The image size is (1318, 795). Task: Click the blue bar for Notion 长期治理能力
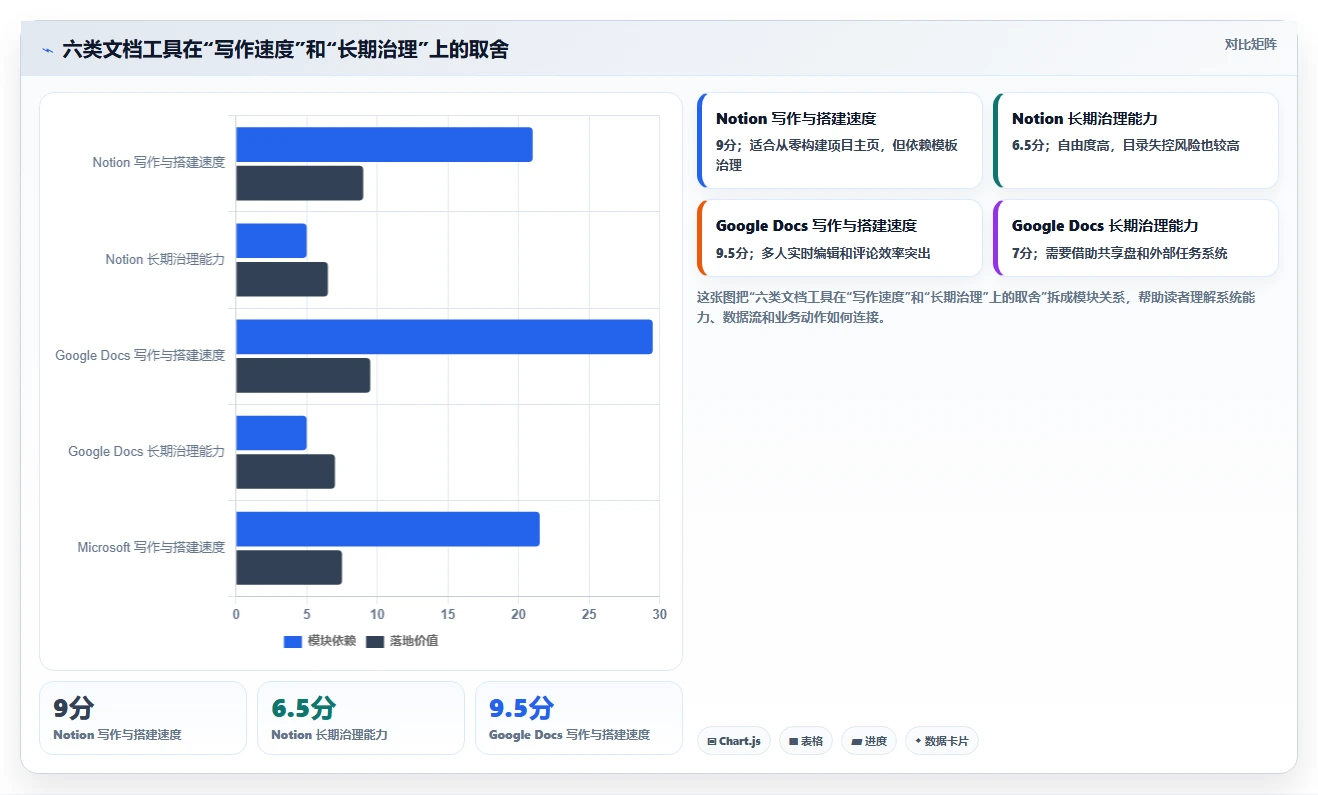tap(271, 241)
